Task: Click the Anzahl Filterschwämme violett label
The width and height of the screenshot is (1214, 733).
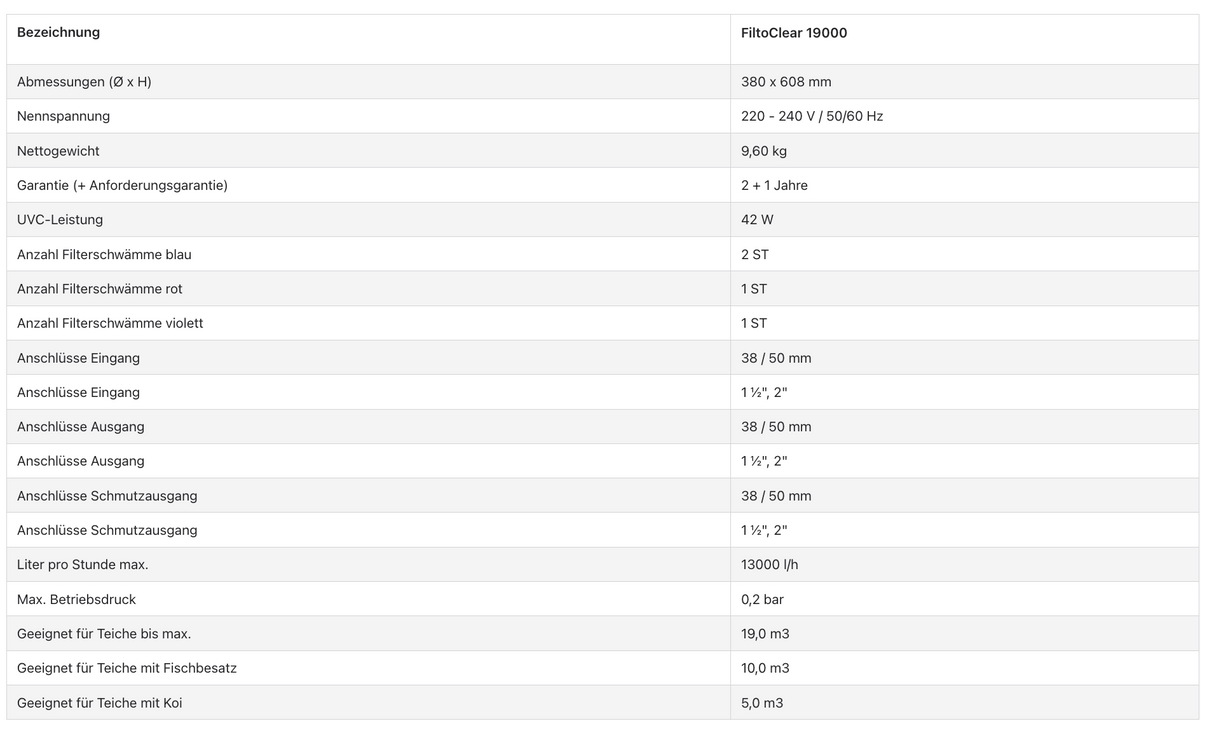Action: (x=110, y=323)
